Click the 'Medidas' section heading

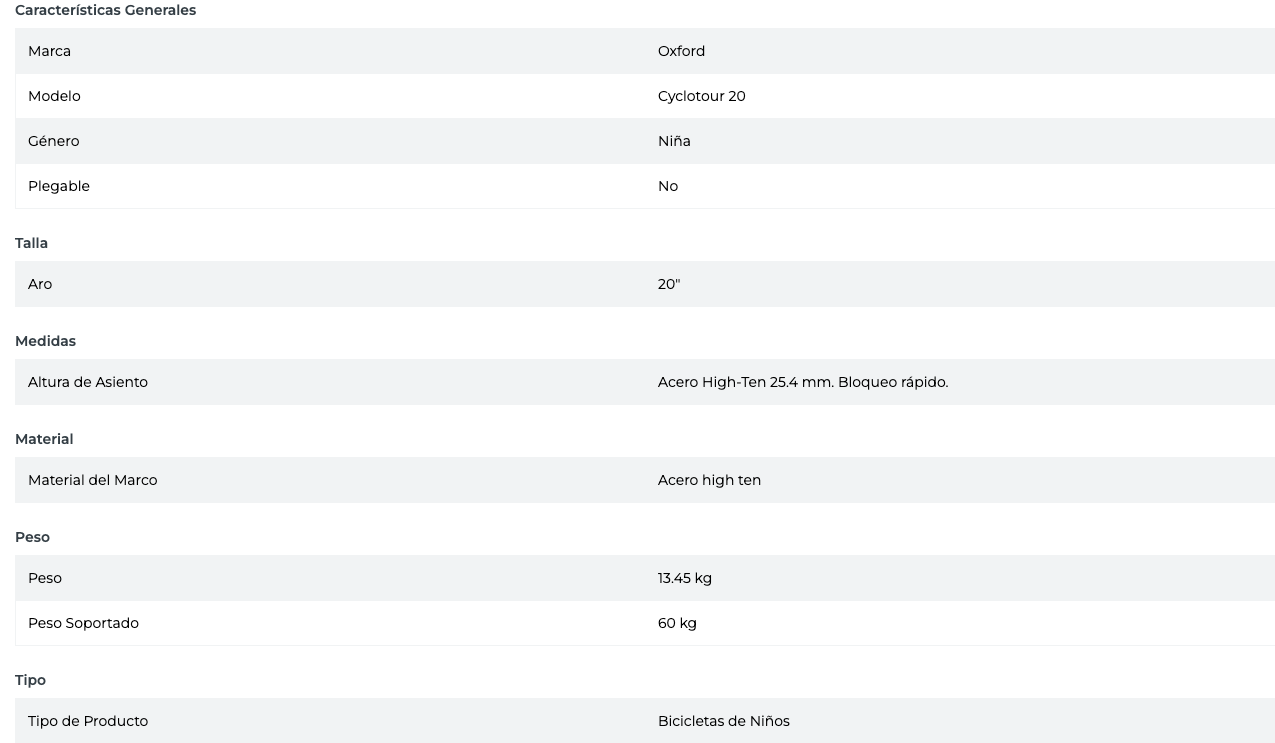45,341
